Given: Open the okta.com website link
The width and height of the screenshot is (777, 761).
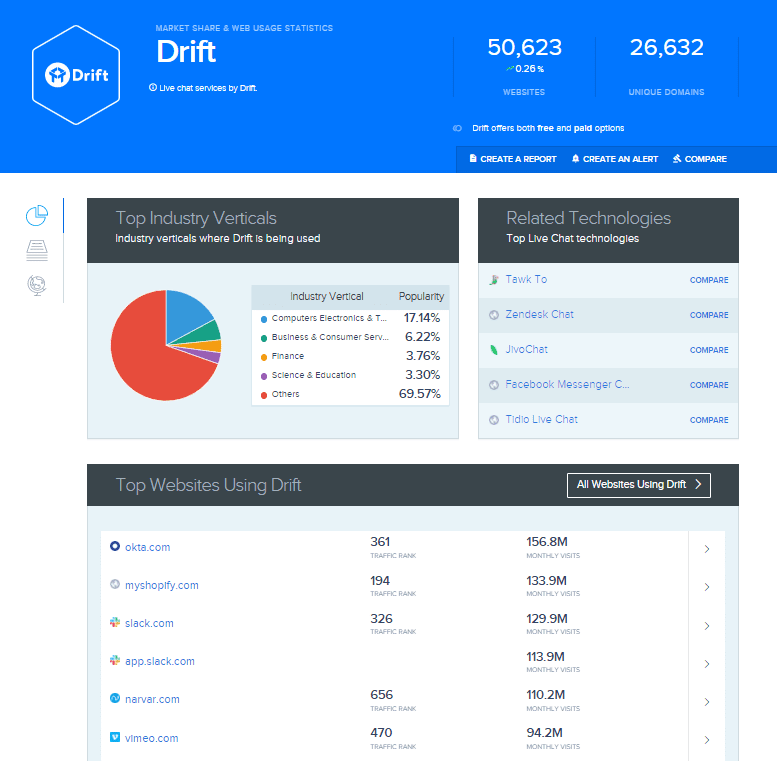Looking at the screenshot, I should 148,547.
